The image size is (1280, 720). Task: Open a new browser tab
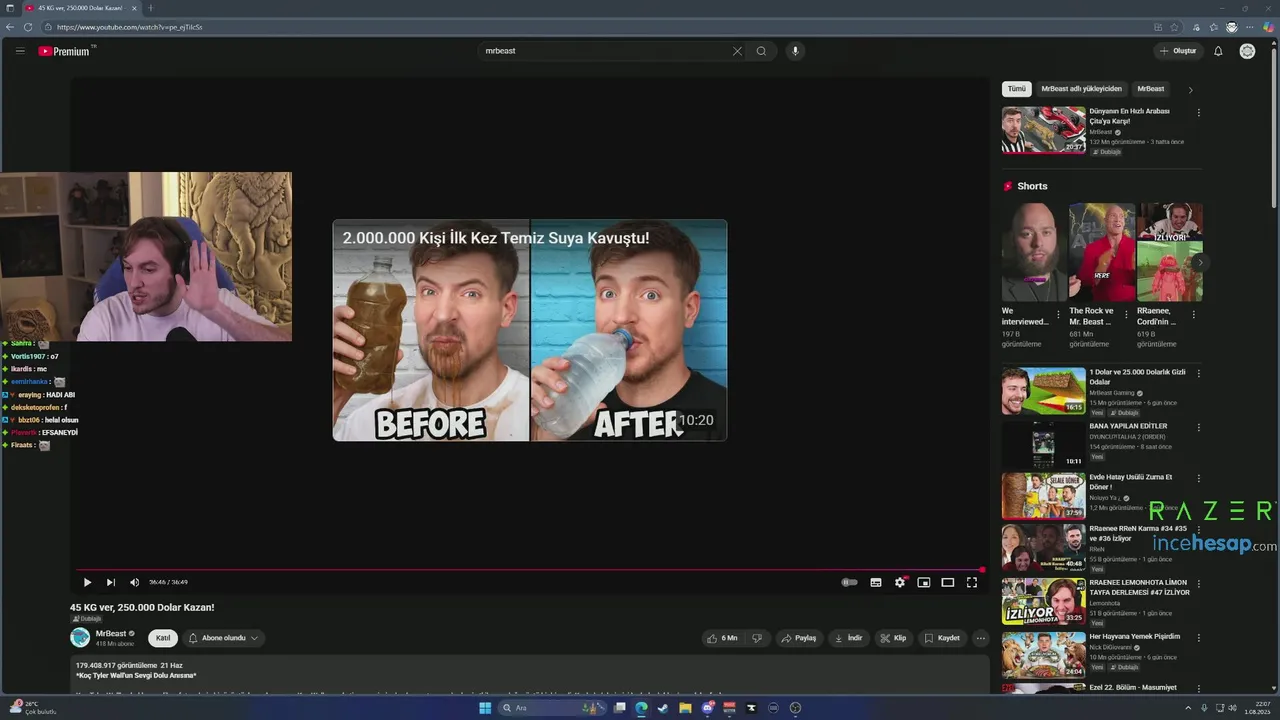click(x=151, y=8)
